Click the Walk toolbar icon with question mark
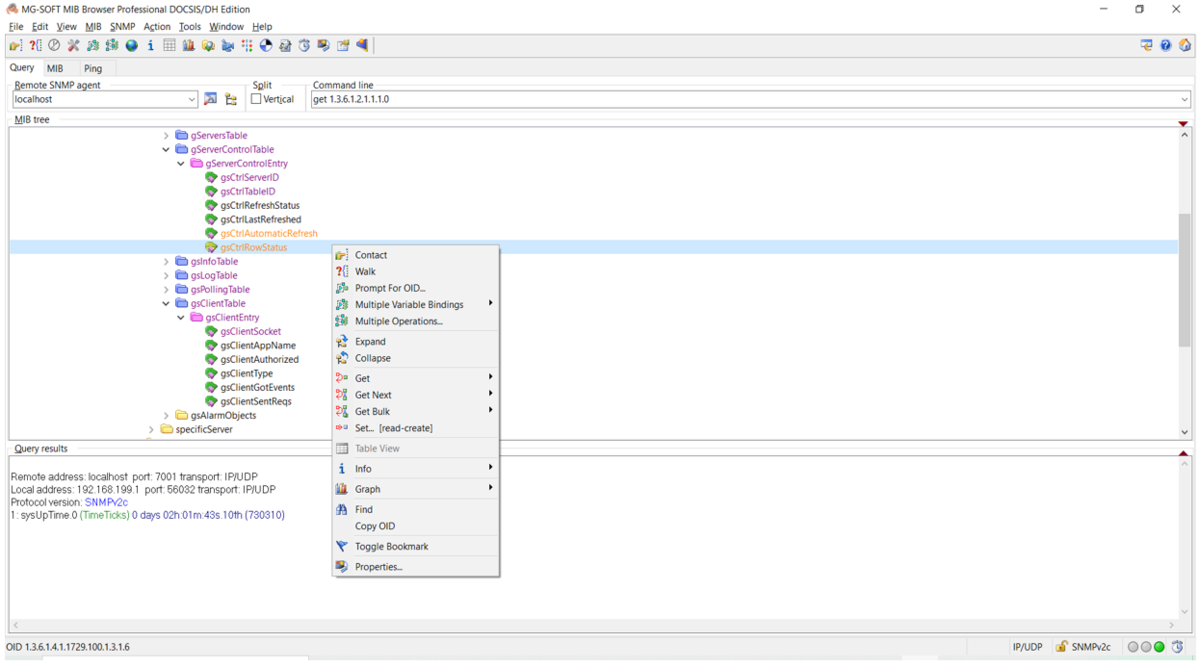The width and height of the screenshot is (1200, 667). pyautogui.click(x=35, y=45)
